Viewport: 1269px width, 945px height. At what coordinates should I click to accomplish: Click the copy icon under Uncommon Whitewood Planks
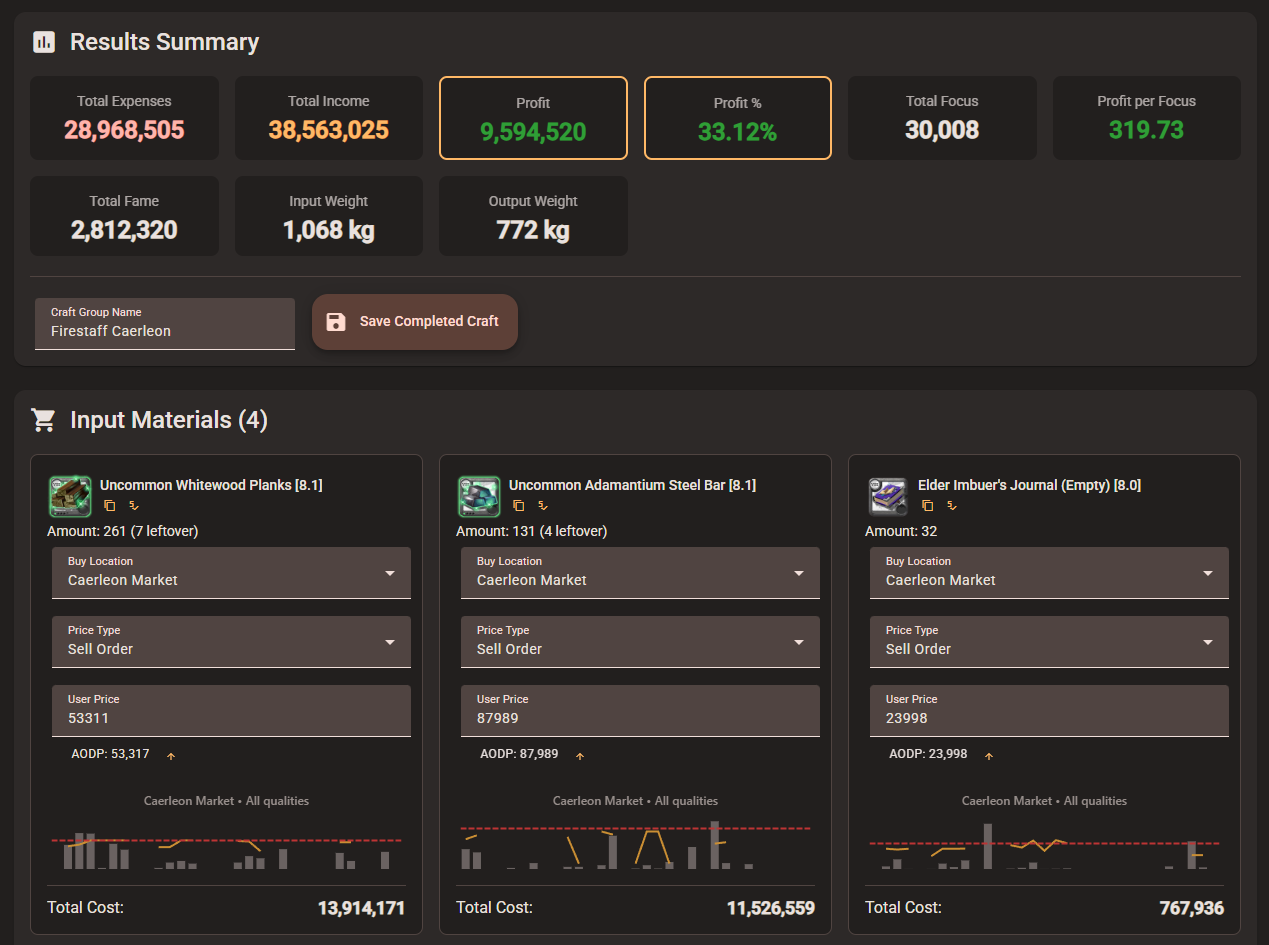coord(110,506)
